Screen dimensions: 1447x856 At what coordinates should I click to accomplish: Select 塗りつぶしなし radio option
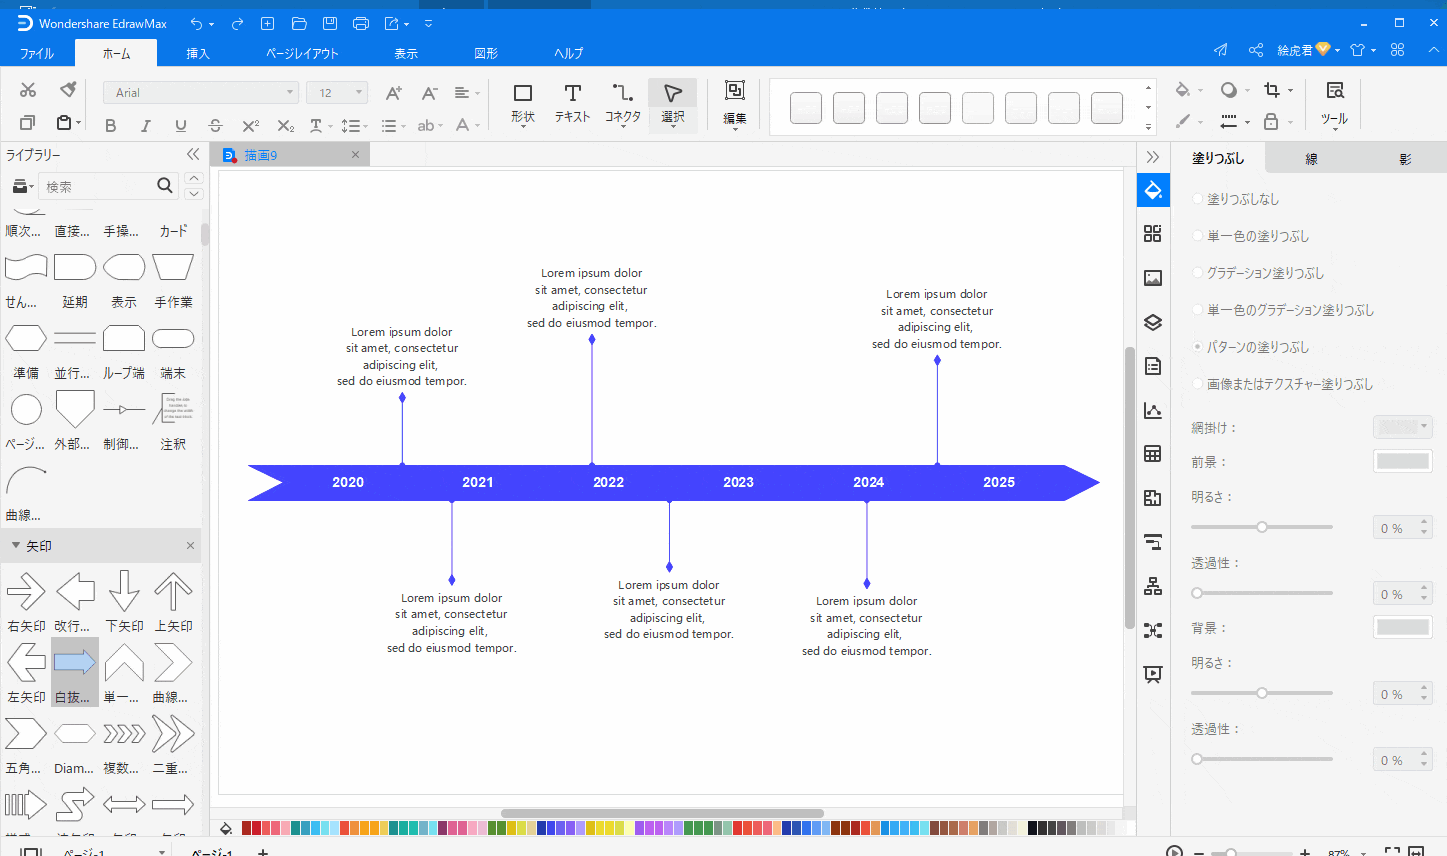[1197, 199]
